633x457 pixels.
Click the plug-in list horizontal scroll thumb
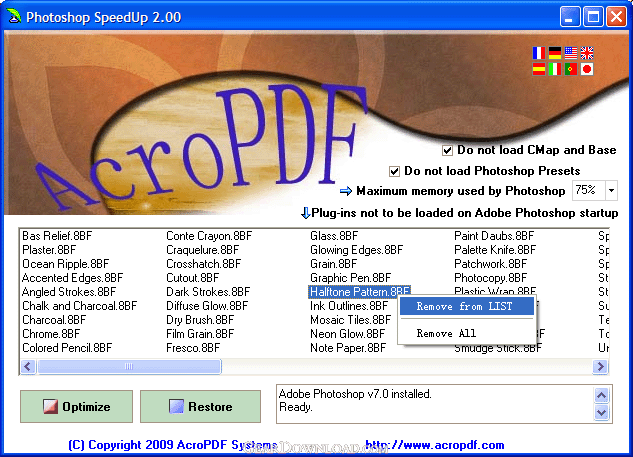(x=129, y=367)
